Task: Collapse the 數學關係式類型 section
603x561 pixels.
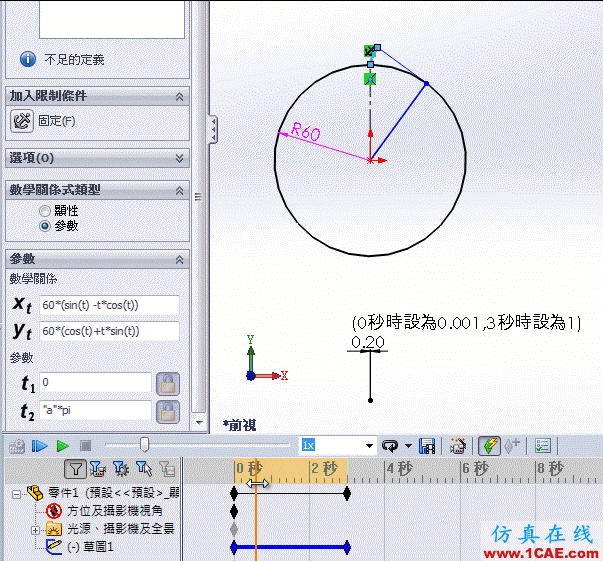Action: click(180, 190)
